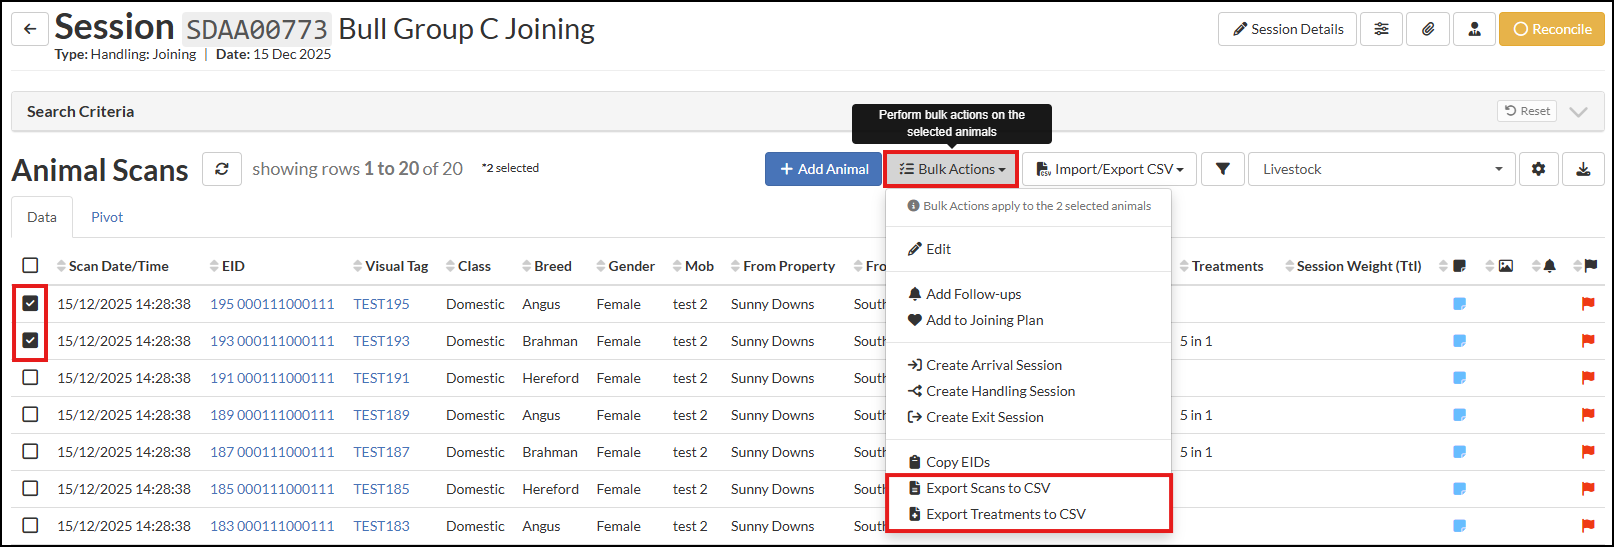Image resolution: width=1614 pixels, height=547 pixels.
Task: Click the Add Animal button
Action: (824, 169)
